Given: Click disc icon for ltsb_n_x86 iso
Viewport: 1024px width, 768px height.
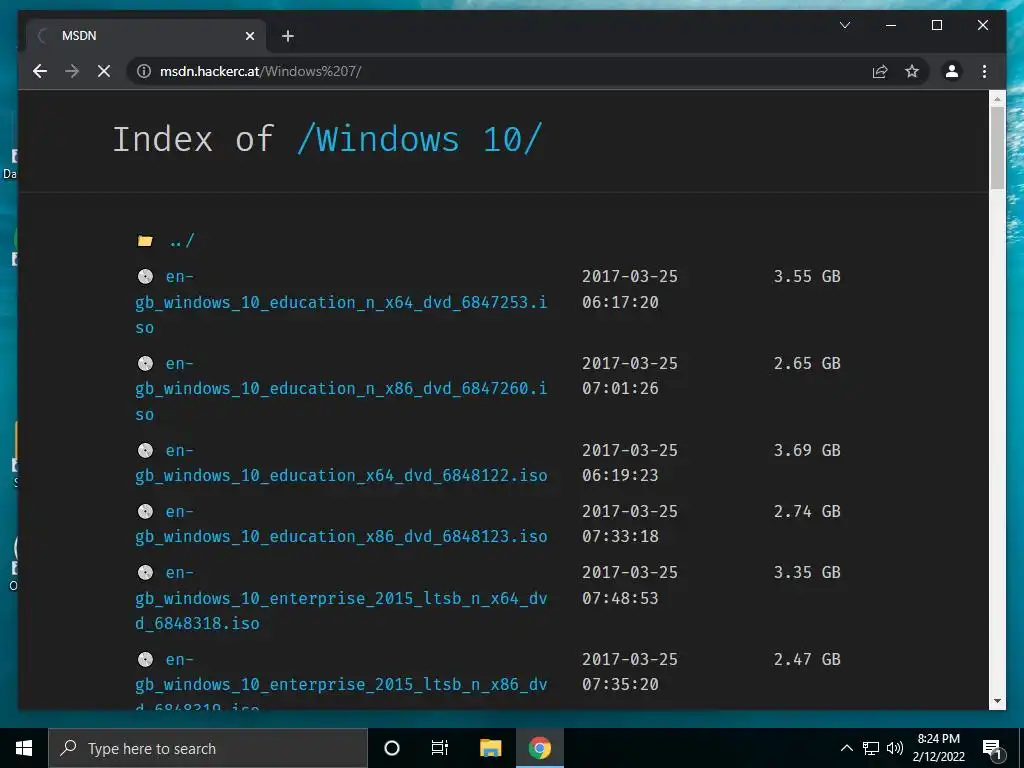Looking at the screenshot, I should point(145,659).
